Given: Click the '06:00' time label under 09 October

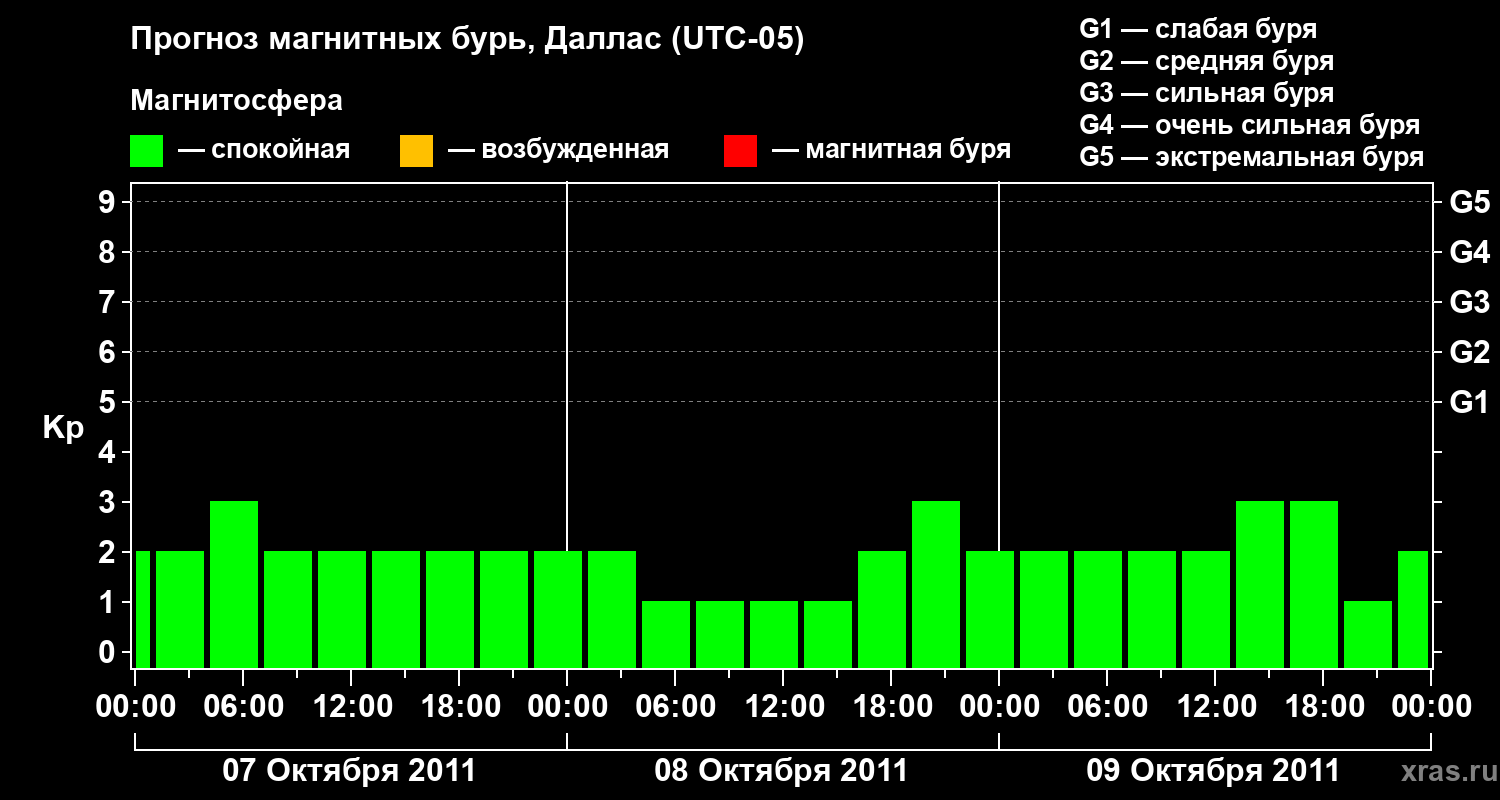Looking at the screenshot, I should (1107, 706).
